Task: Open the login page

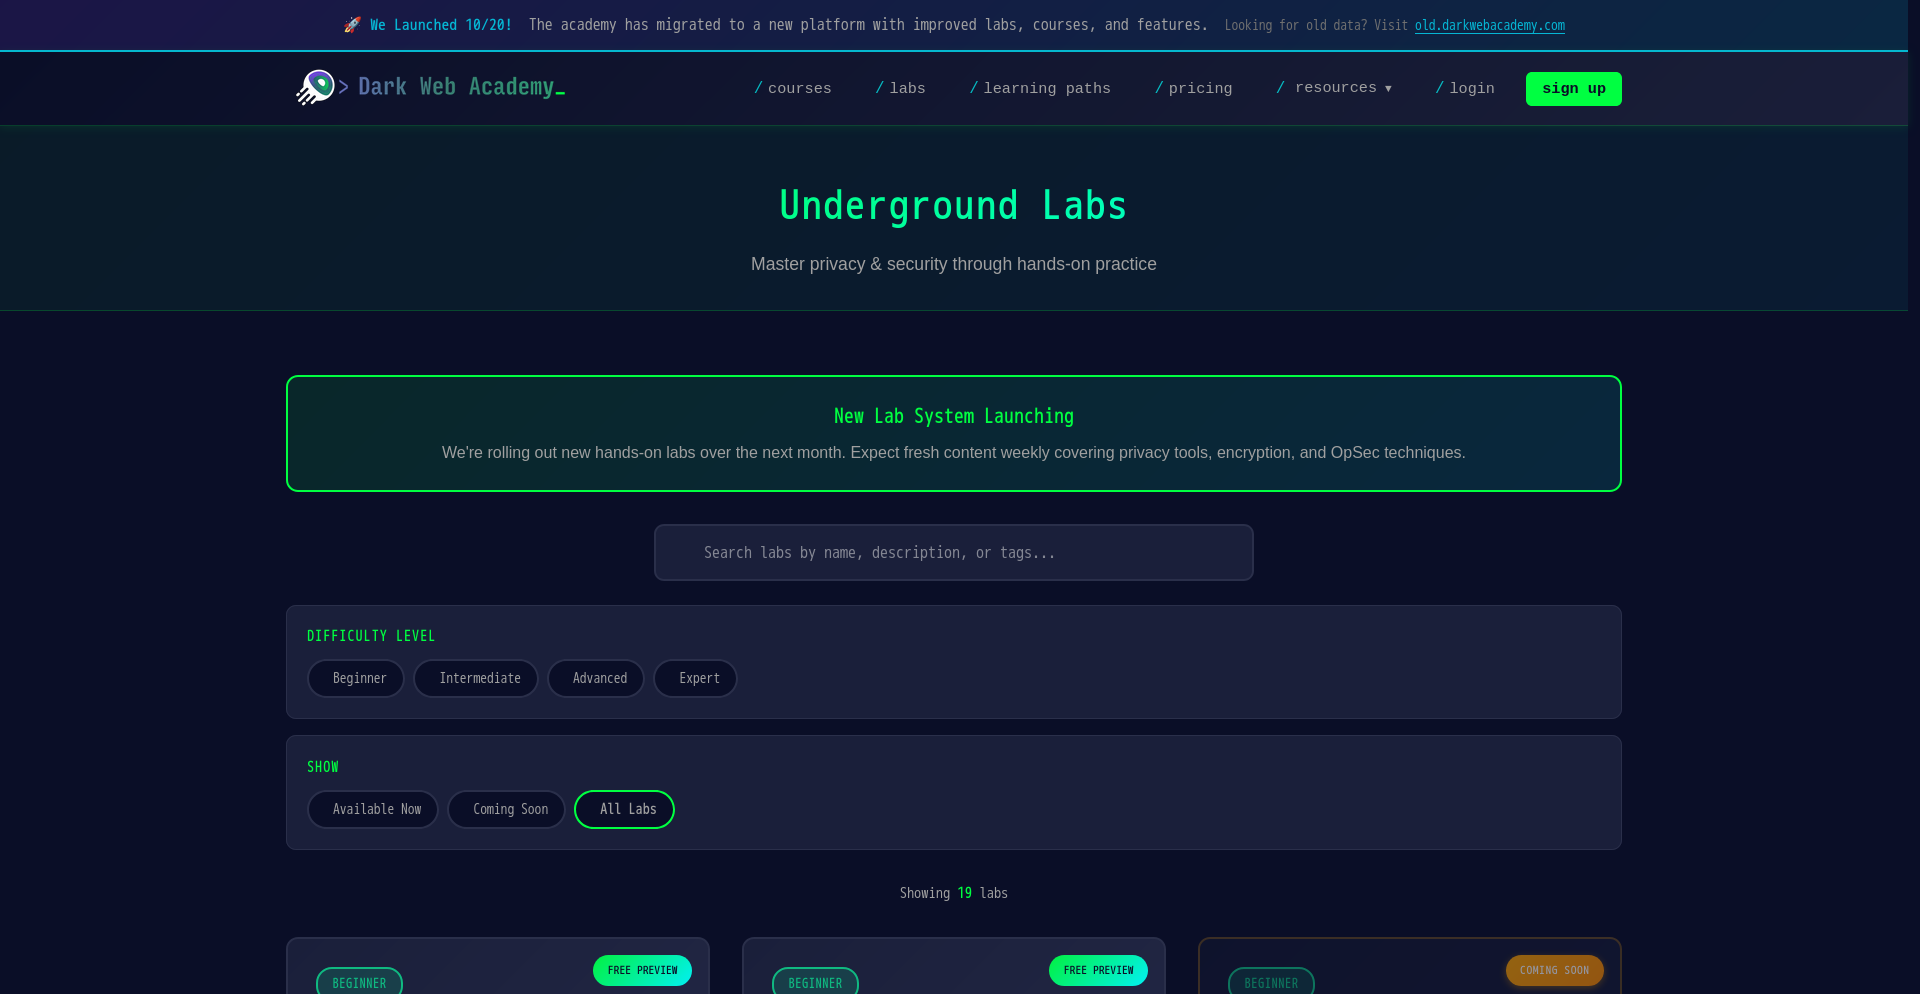Action: tap(1465, 88)
